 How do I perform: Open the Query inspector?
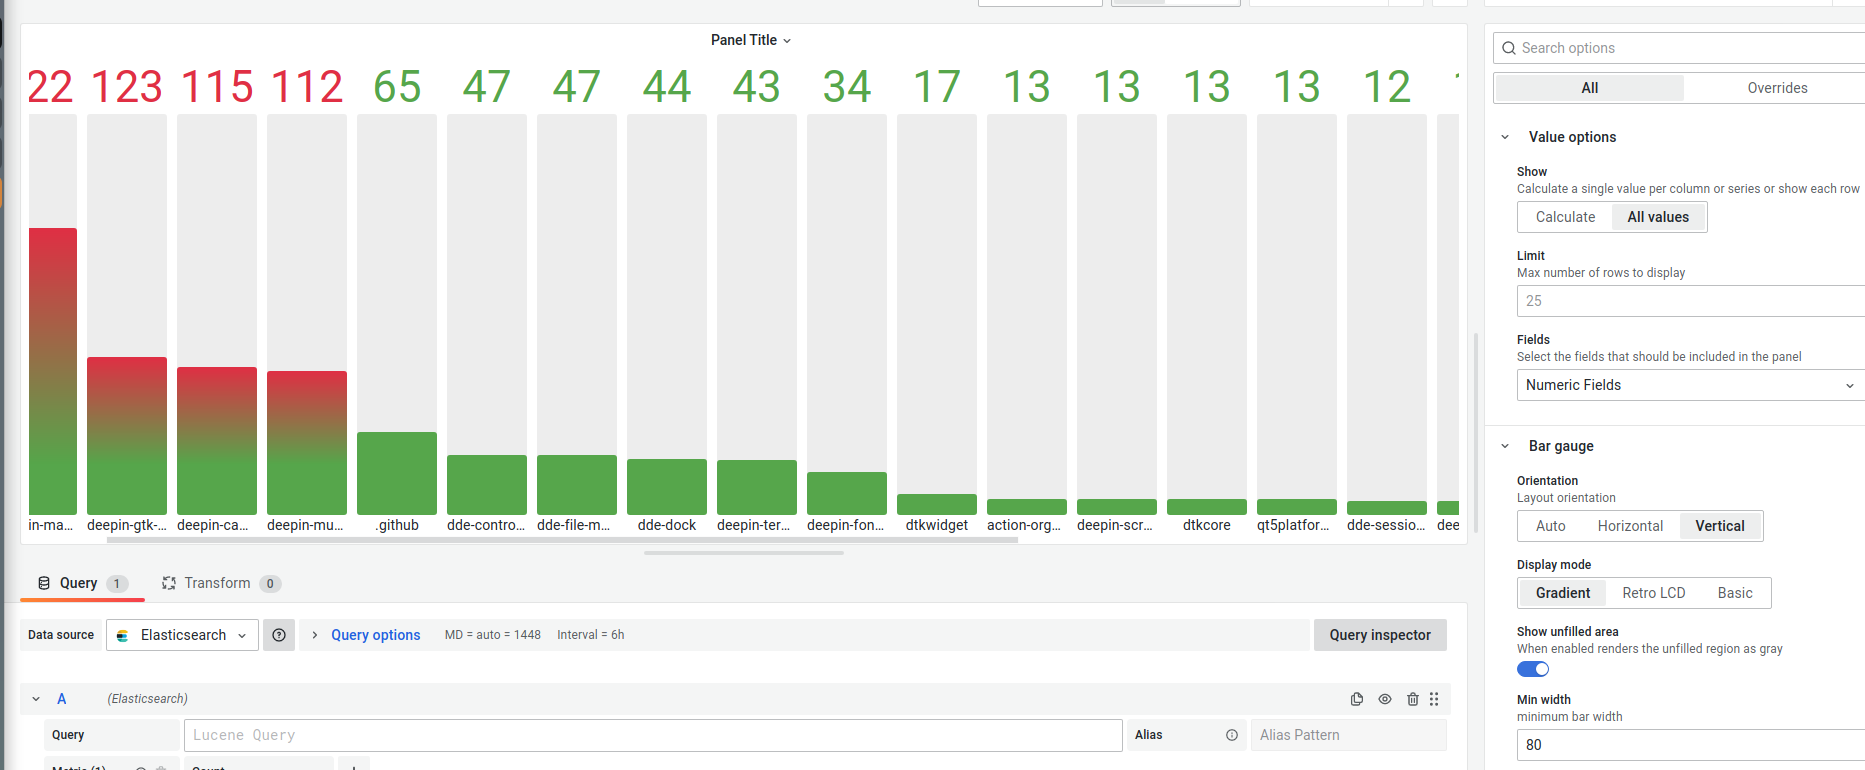point(1379,635)
